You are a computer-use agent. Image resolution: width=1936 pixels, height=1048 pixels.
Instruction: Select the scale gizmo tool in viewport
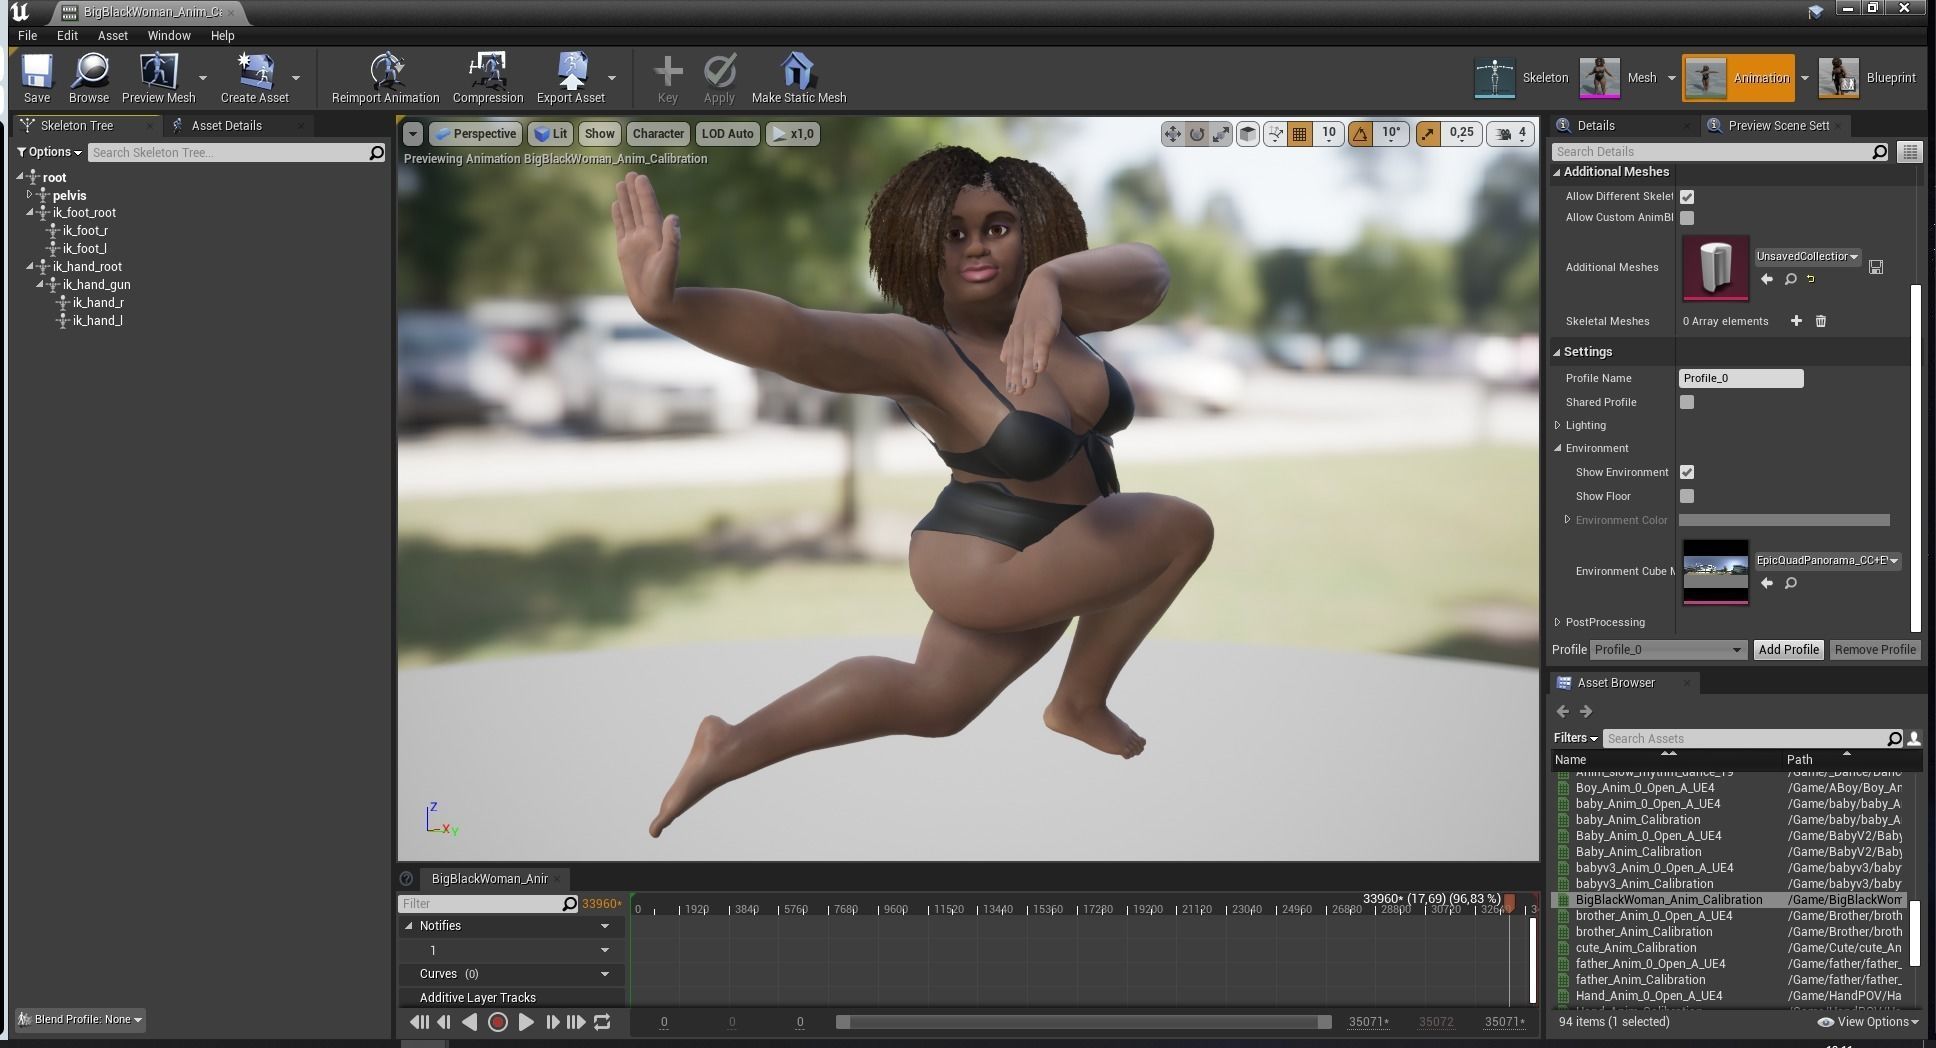[1221, 134]
